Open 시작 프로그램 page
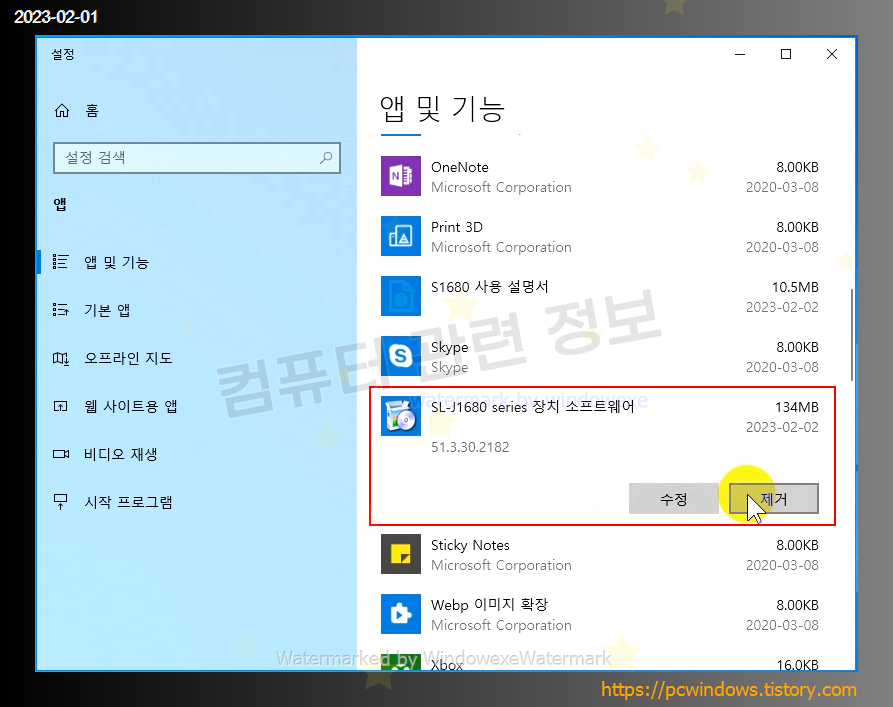This screenshot has height=707, width=893. [128, 502]
